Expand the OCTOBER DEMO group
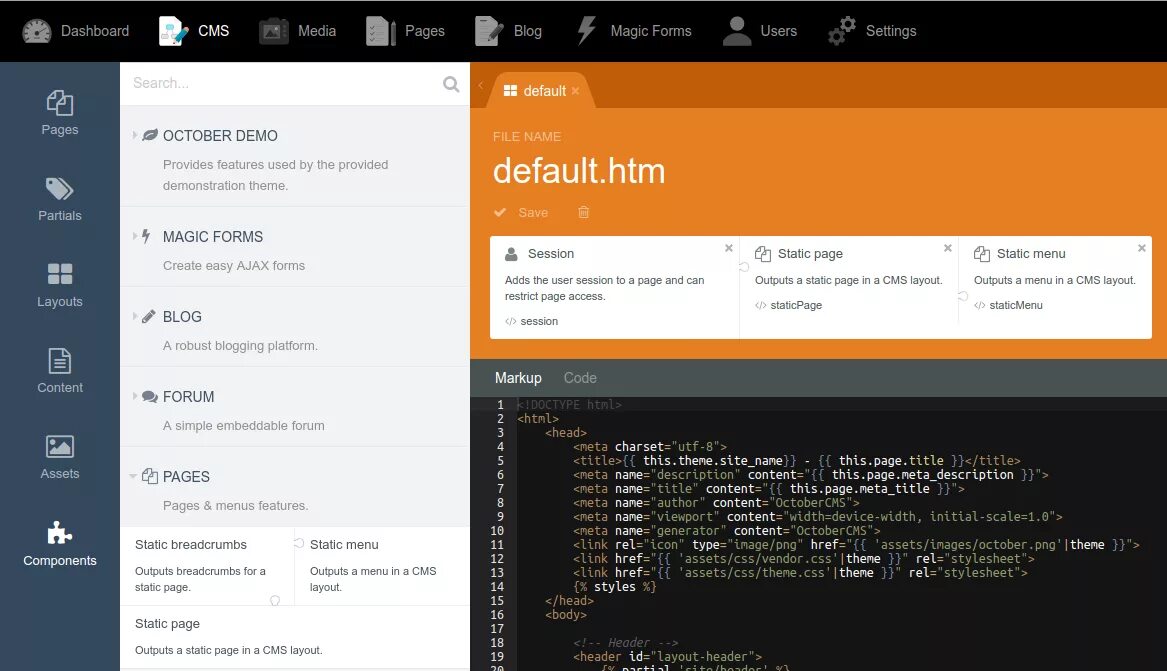Image resolution: width=1167 pixels, height=671 pixels. [134, 135]
